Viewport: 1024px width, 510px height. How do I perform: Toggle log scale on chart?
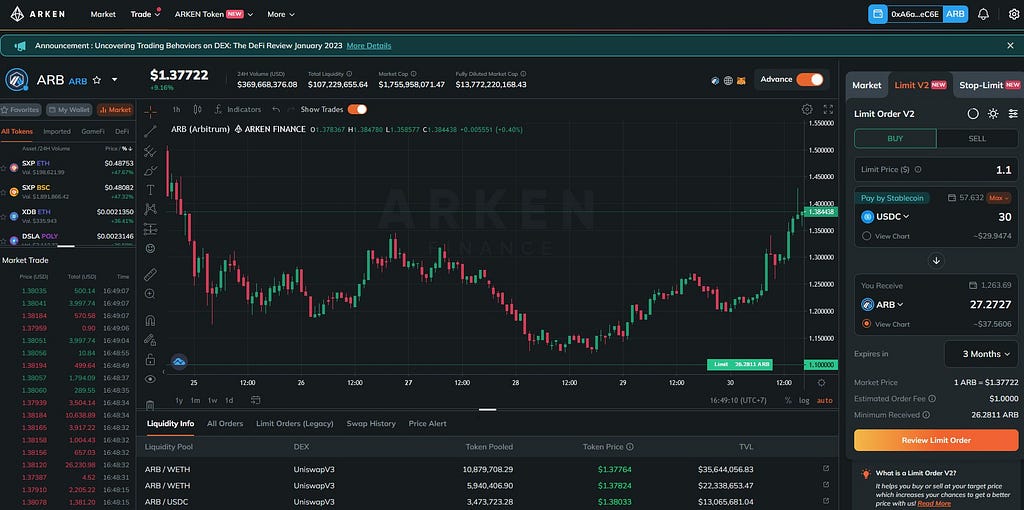click(804, 400)
